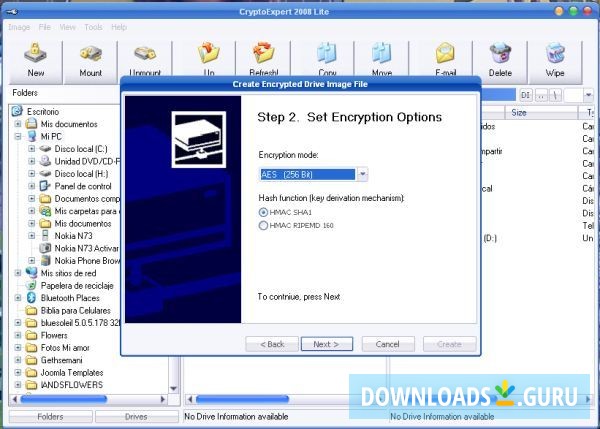Click folder tree horizontal scrollbar thumb
This screenshot has height=429, width=600.
tap(64, 400)
